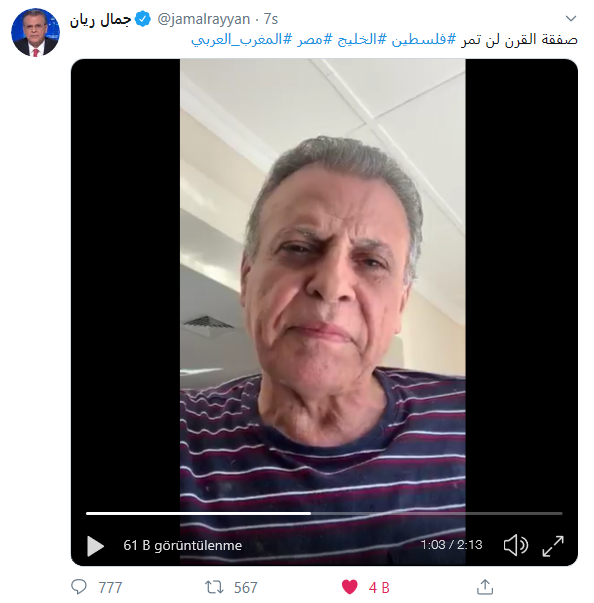Toggle the red heart like icon
This screenshot has height=603, width=594.
click(x=349, y=587)
